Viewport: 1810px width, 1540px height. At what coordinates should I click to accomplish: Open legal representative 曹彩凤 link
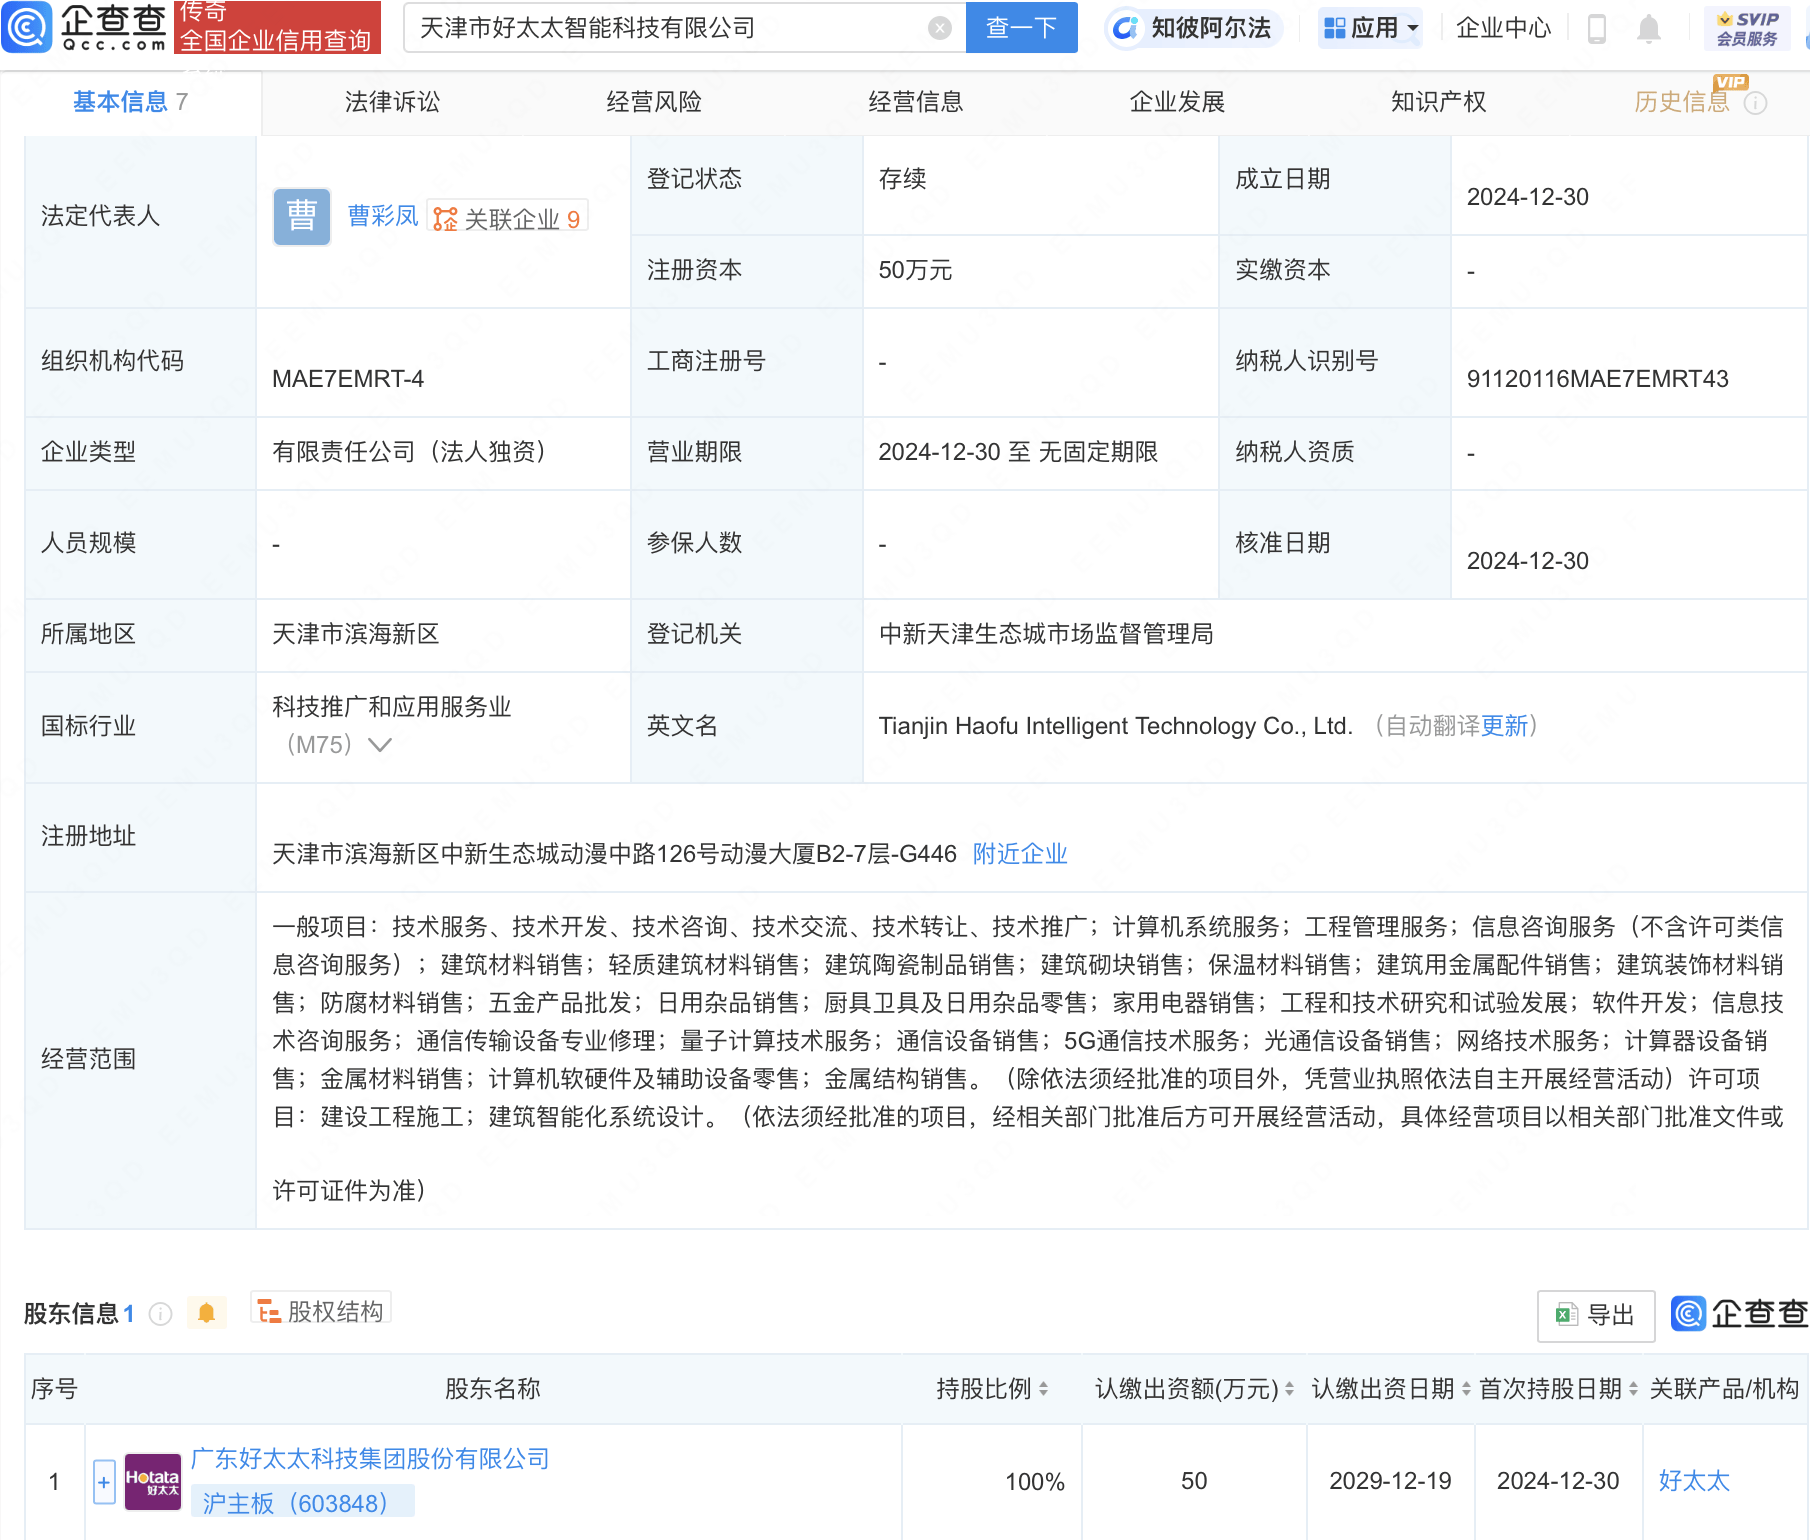(x=382, y=216)
